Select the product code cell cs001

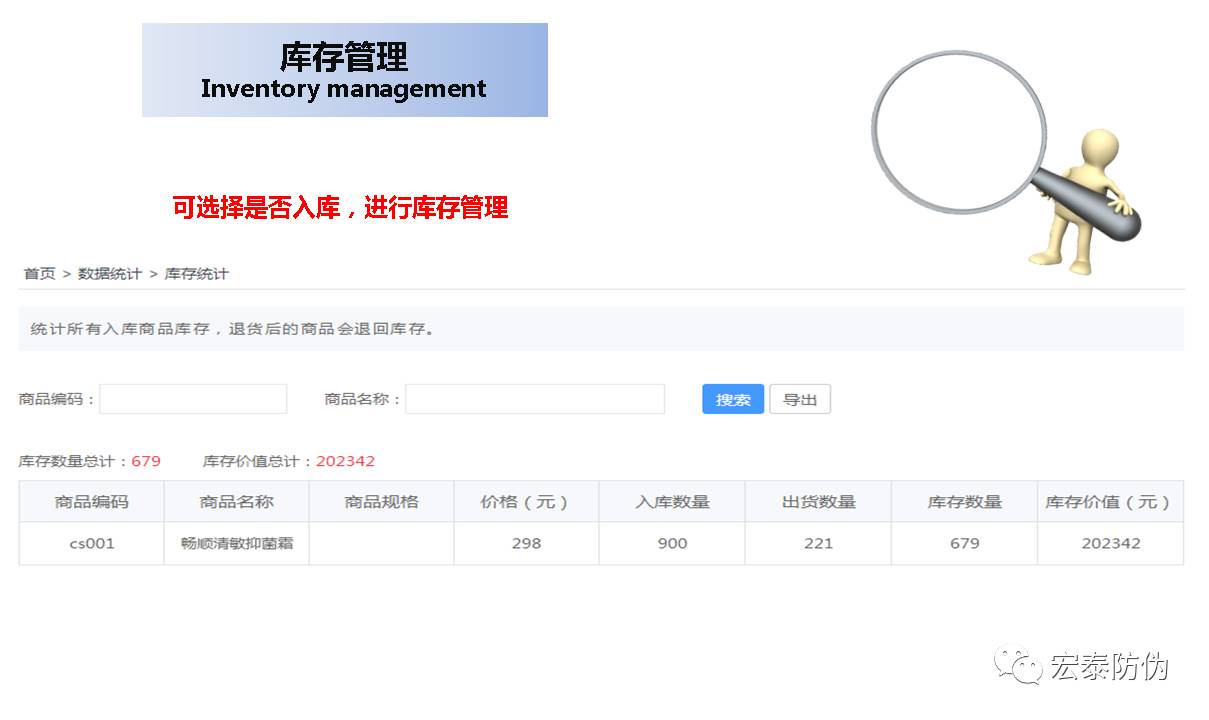click(90, 543)
